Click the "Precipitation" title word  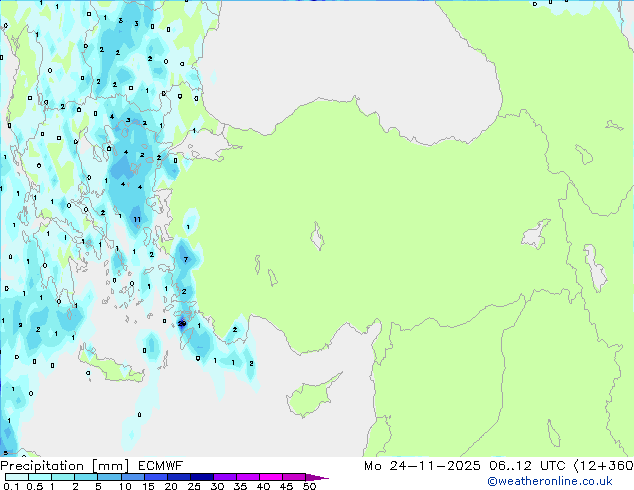42,466
